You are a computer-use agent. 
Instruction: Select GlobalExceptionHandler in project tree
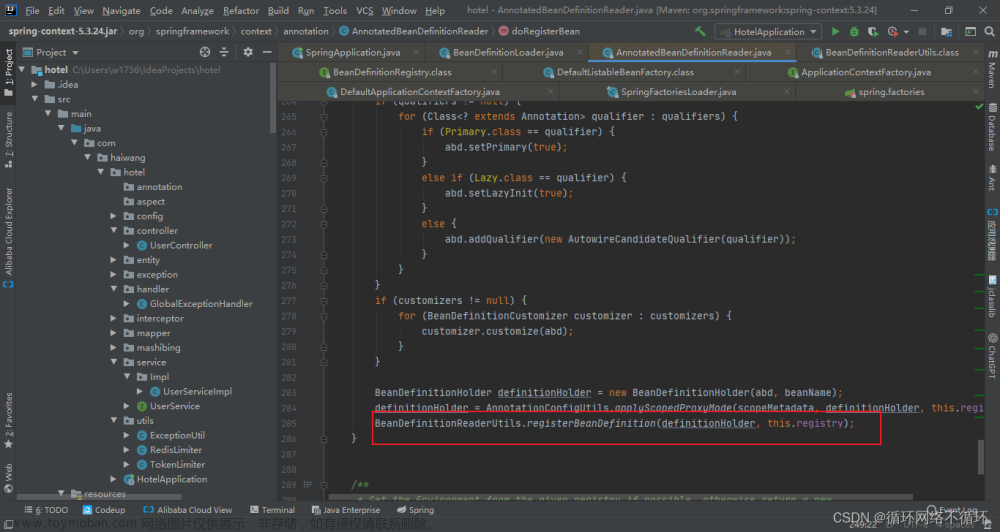[201, 304]
